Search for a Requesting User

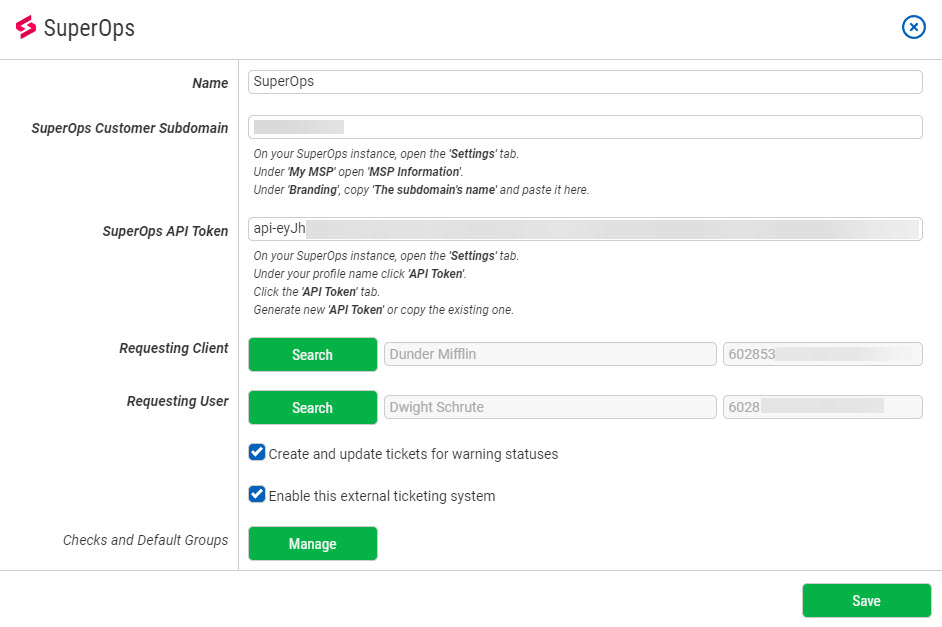[312, 408]
